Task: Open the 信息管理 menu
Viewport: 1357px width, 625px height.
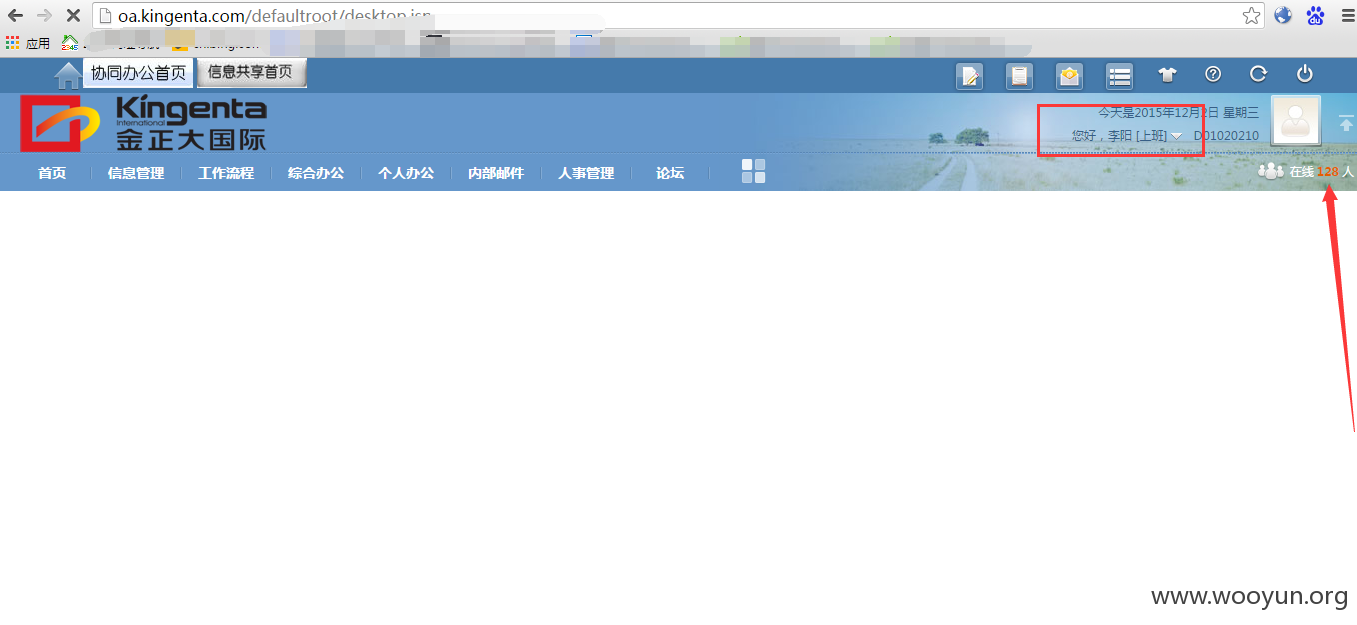Action: (x=136, y=173)
